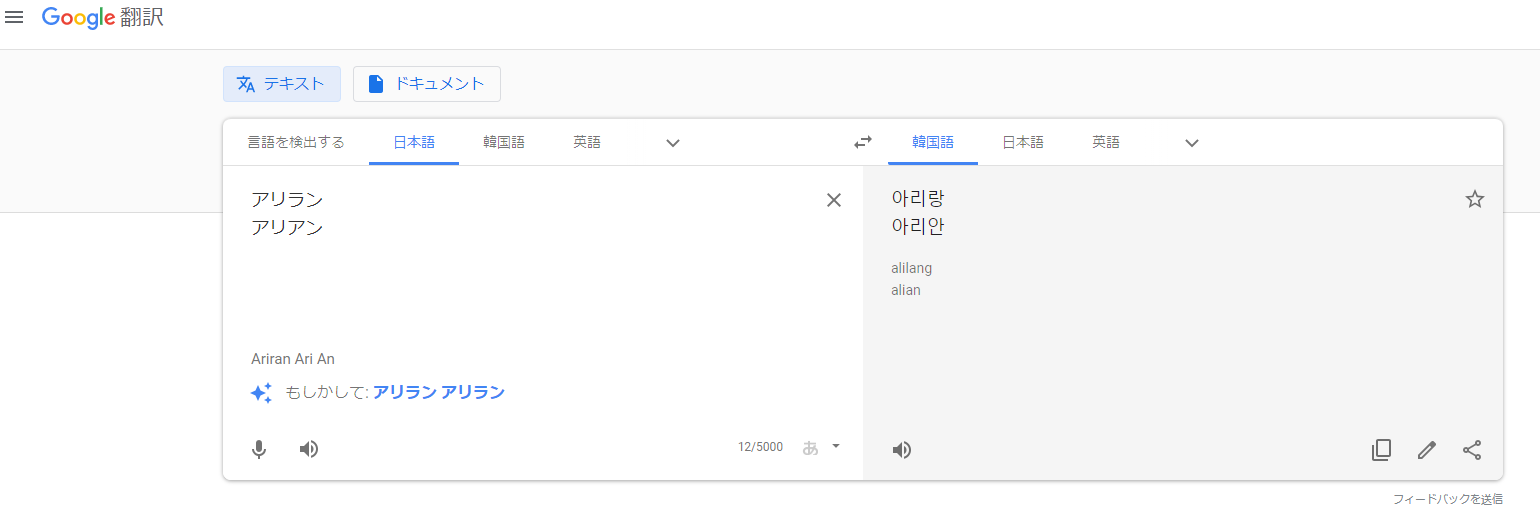Switch to ドキュメント translation mode
Screen dimensions: 1540x530
[427, 84]
